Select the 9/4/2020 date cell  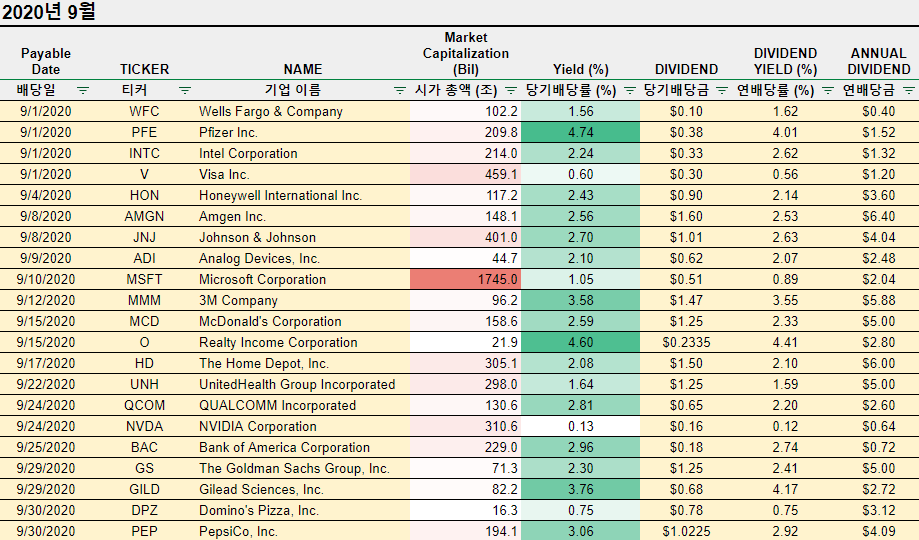[46, 195]
